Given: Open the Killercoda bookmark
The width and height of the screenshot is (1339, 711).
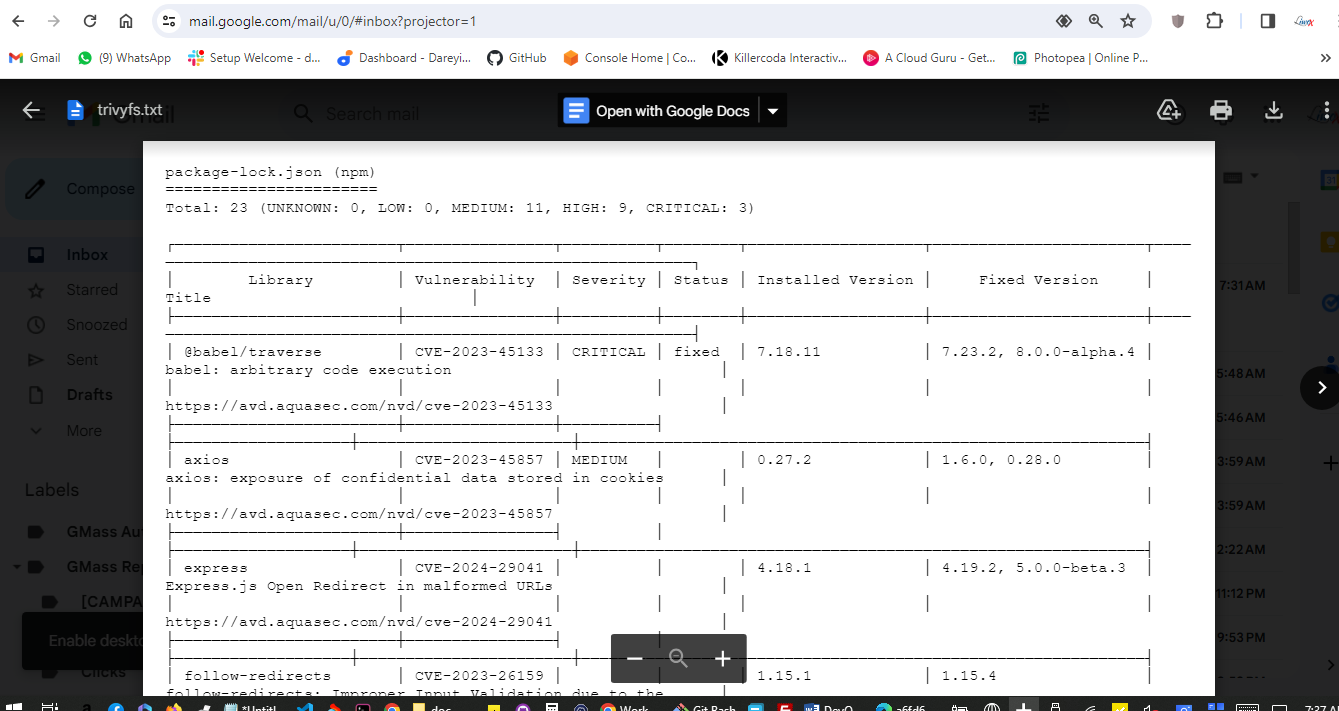Looking at the screenshot, I should 779,58.
